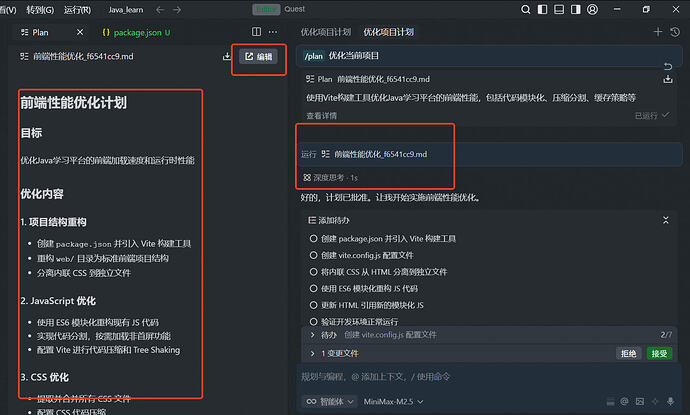
Task: Toggle todo 创建 package.json 并引入 Vite 构建工具
Action: 313,239
